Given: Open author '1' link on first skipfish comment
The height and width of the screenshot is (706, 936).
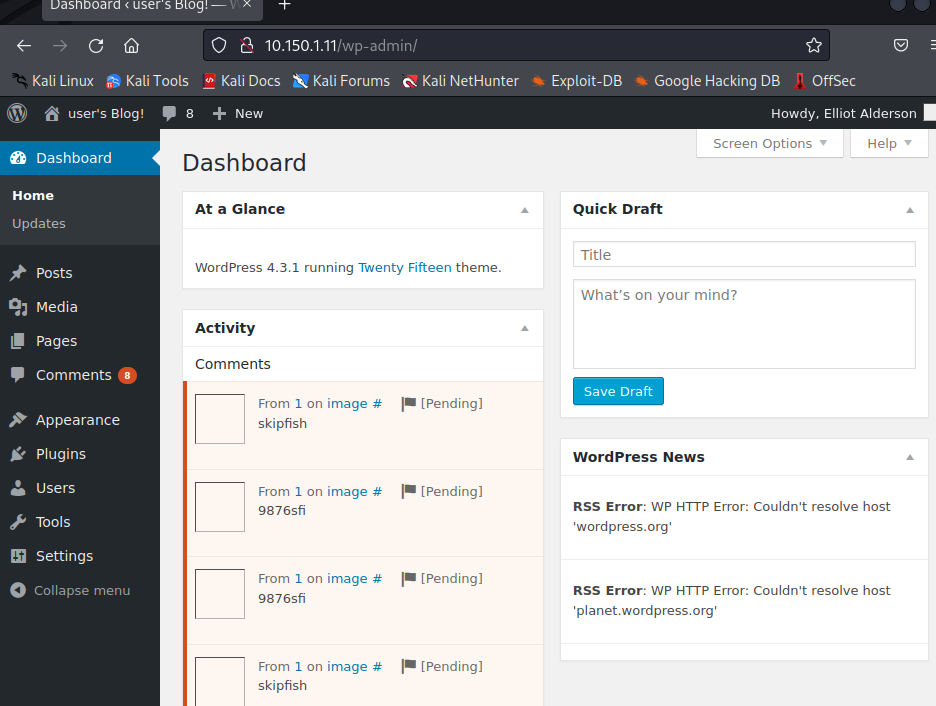Looking at the screenshot, I should click(298, 404).
